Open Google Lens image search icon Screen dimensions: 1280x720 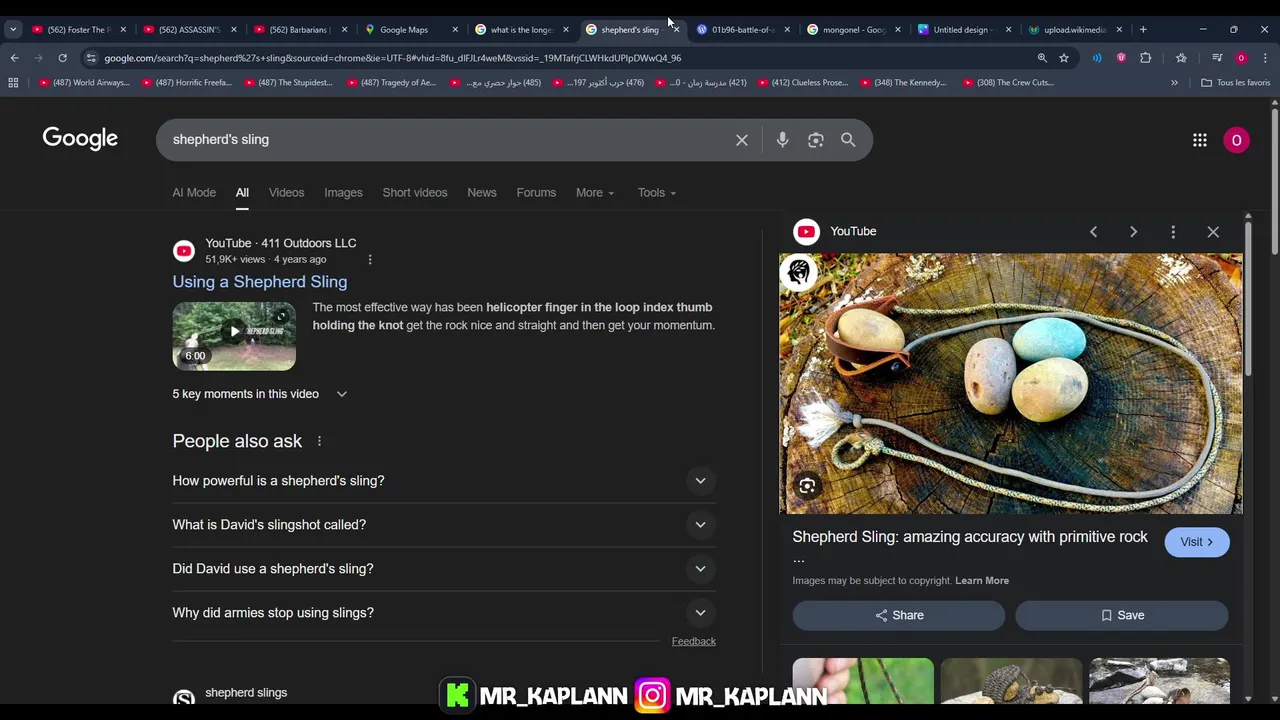tap(816, 140)
